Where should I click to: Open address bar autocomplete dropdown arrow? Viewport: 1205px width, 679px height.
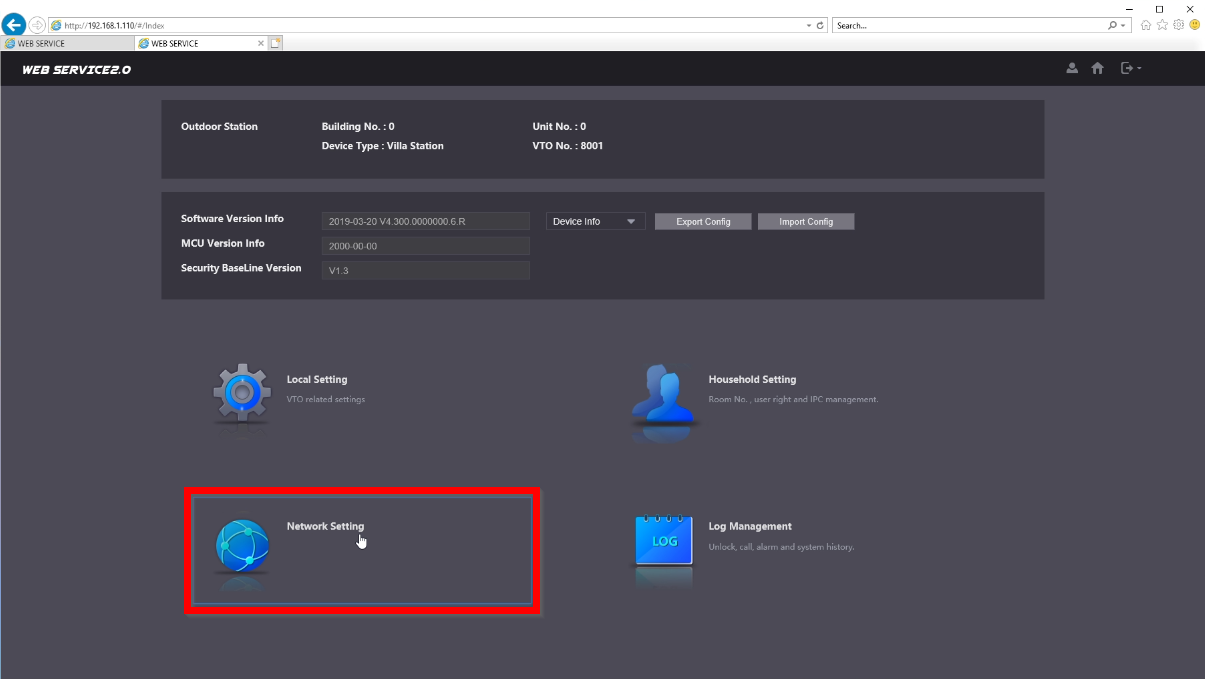[809, 25]
